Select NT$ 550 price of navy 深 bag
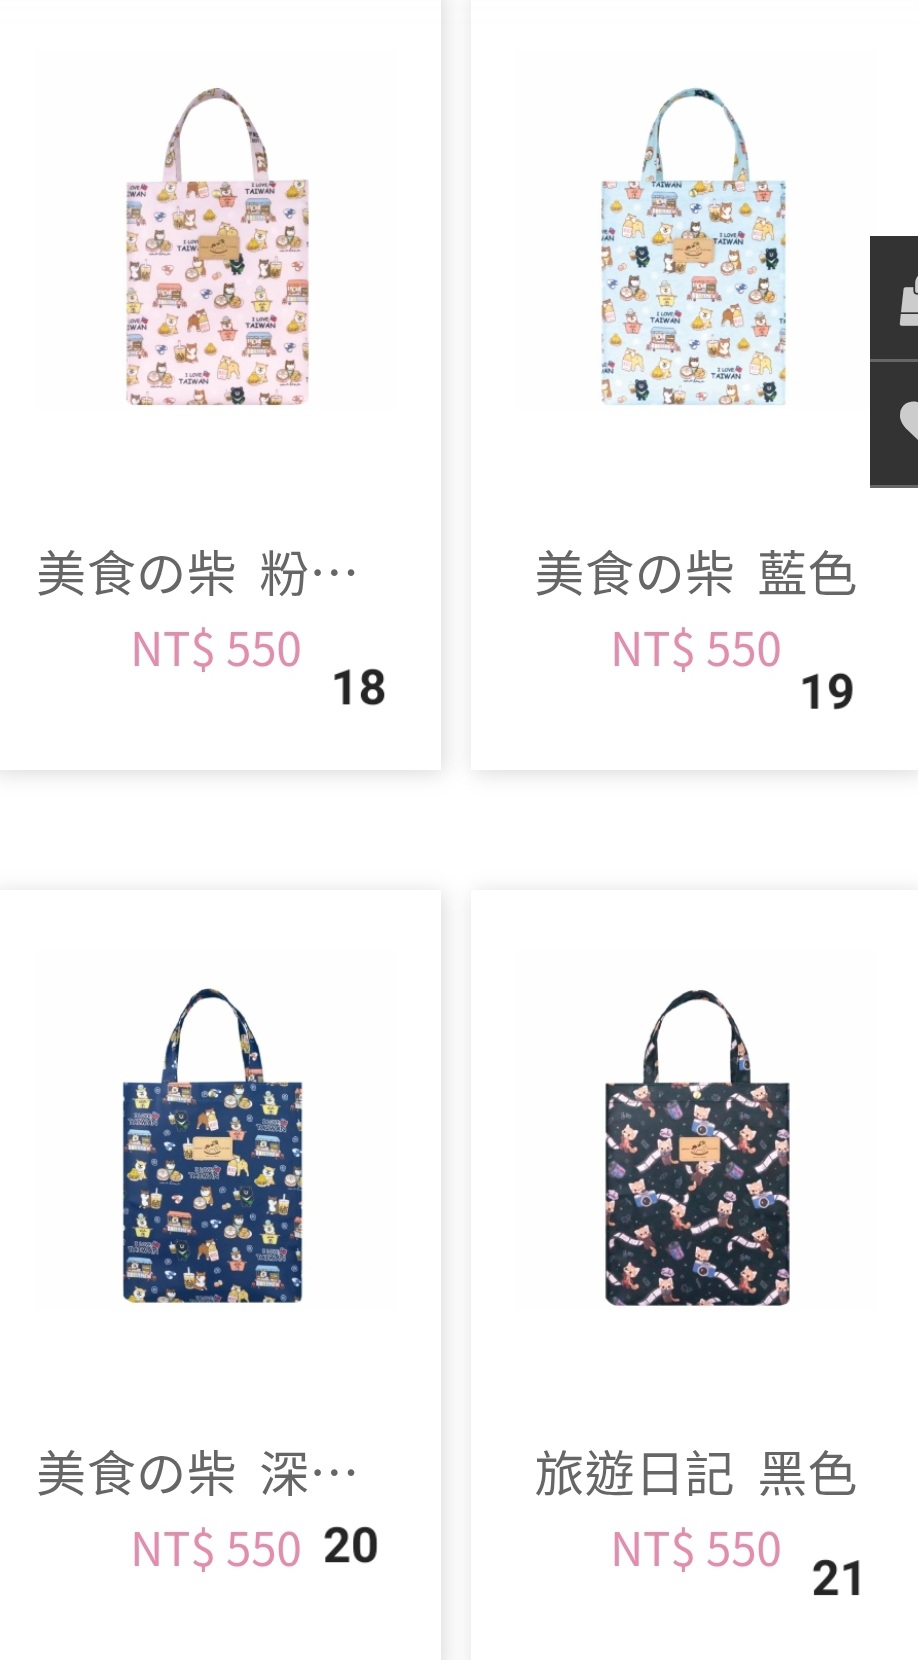The width and height of the screenshot is (918, 1660). click(216, 1550)
